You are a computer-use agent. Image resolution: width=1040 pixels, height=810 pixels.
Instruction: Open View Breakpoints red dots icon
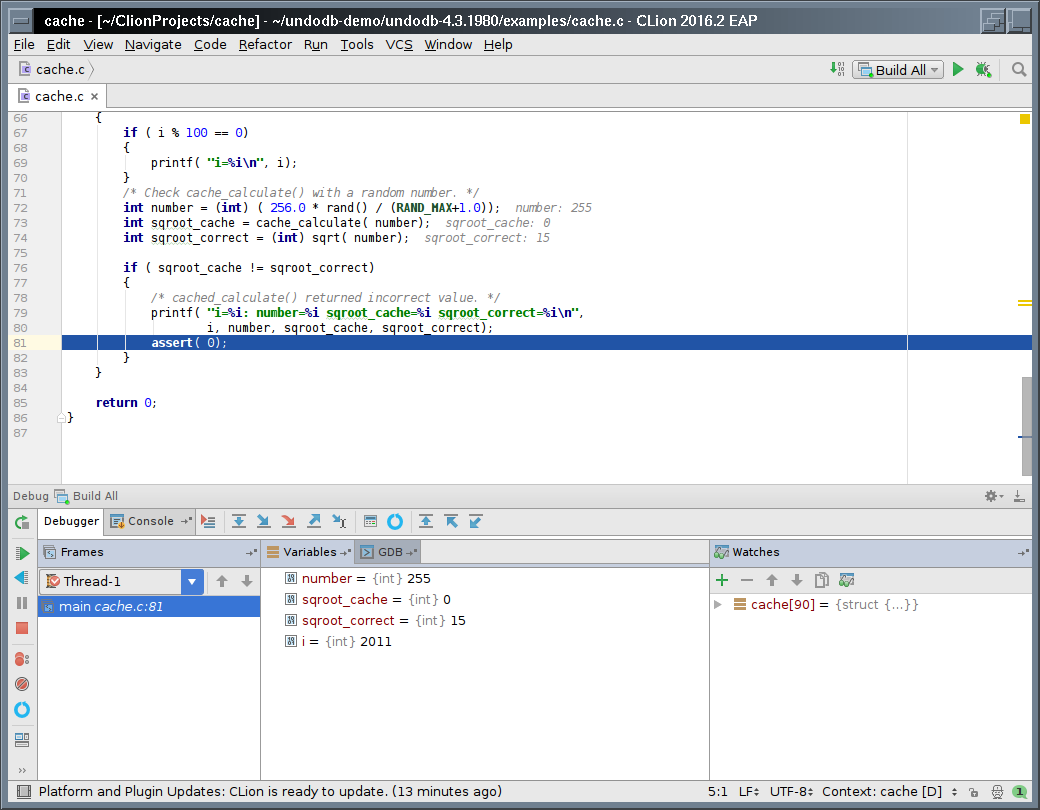point(22,659)
